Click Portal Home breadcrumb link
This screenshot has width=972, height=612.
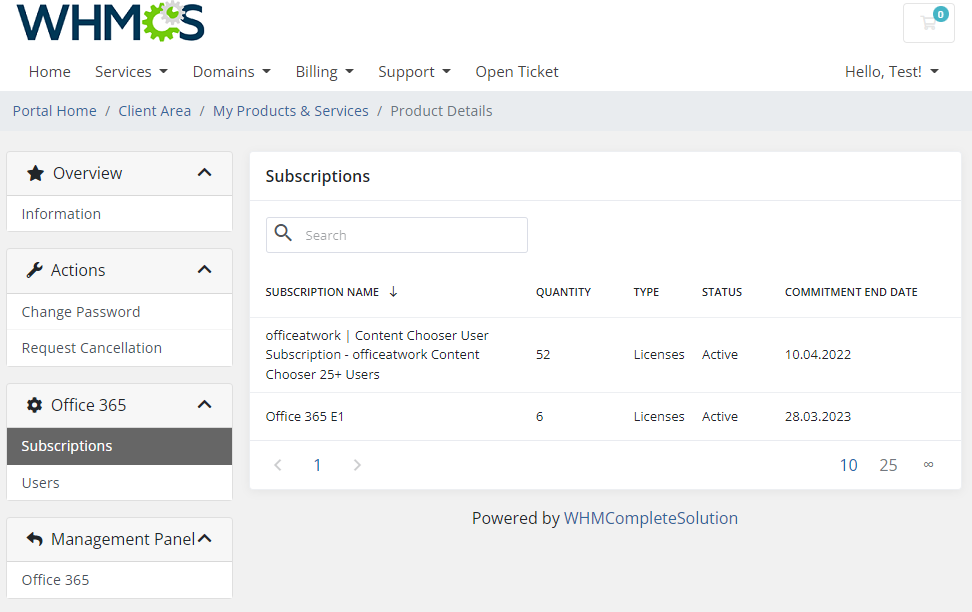pos(55,111)
